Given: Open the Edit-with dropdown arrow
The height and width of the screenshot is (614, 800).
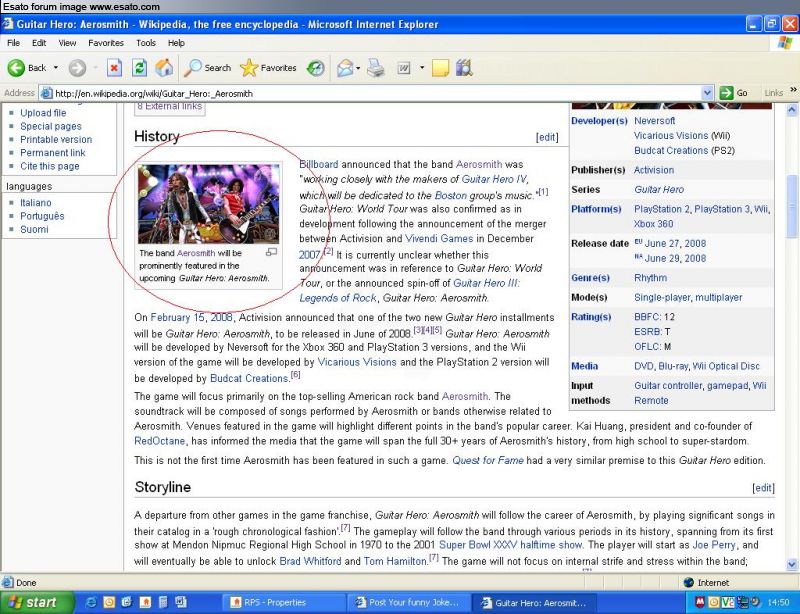Looking at the screenshot, I should [x=422, y=67].
